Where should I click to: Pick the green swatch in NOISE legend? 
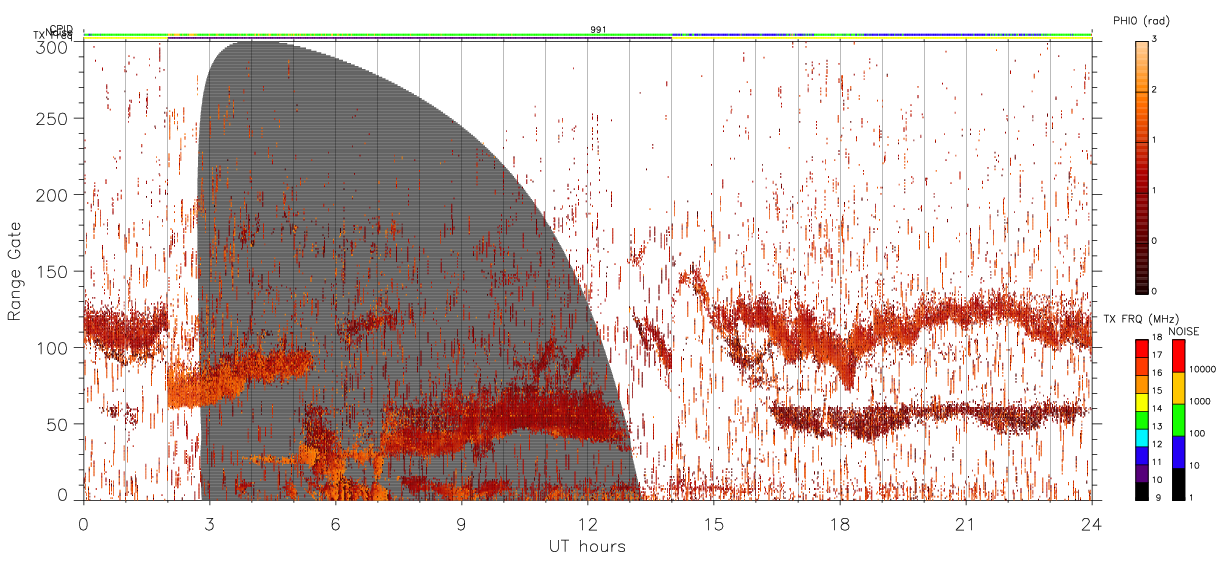[x=1179, y=420]
